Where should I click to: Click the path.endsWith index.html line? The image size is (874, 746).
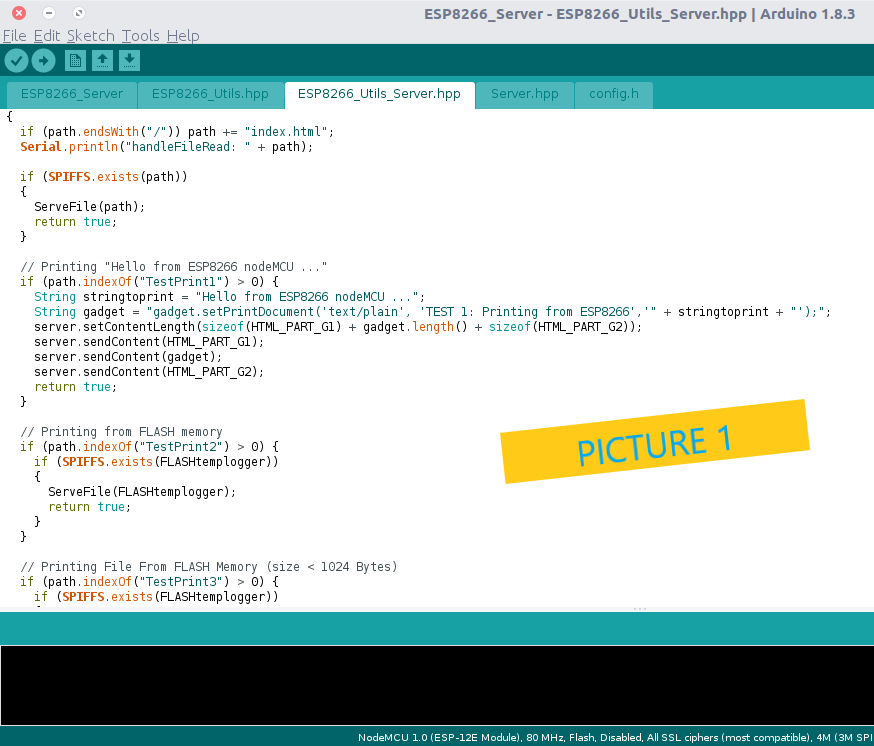[x=177, y=132]
